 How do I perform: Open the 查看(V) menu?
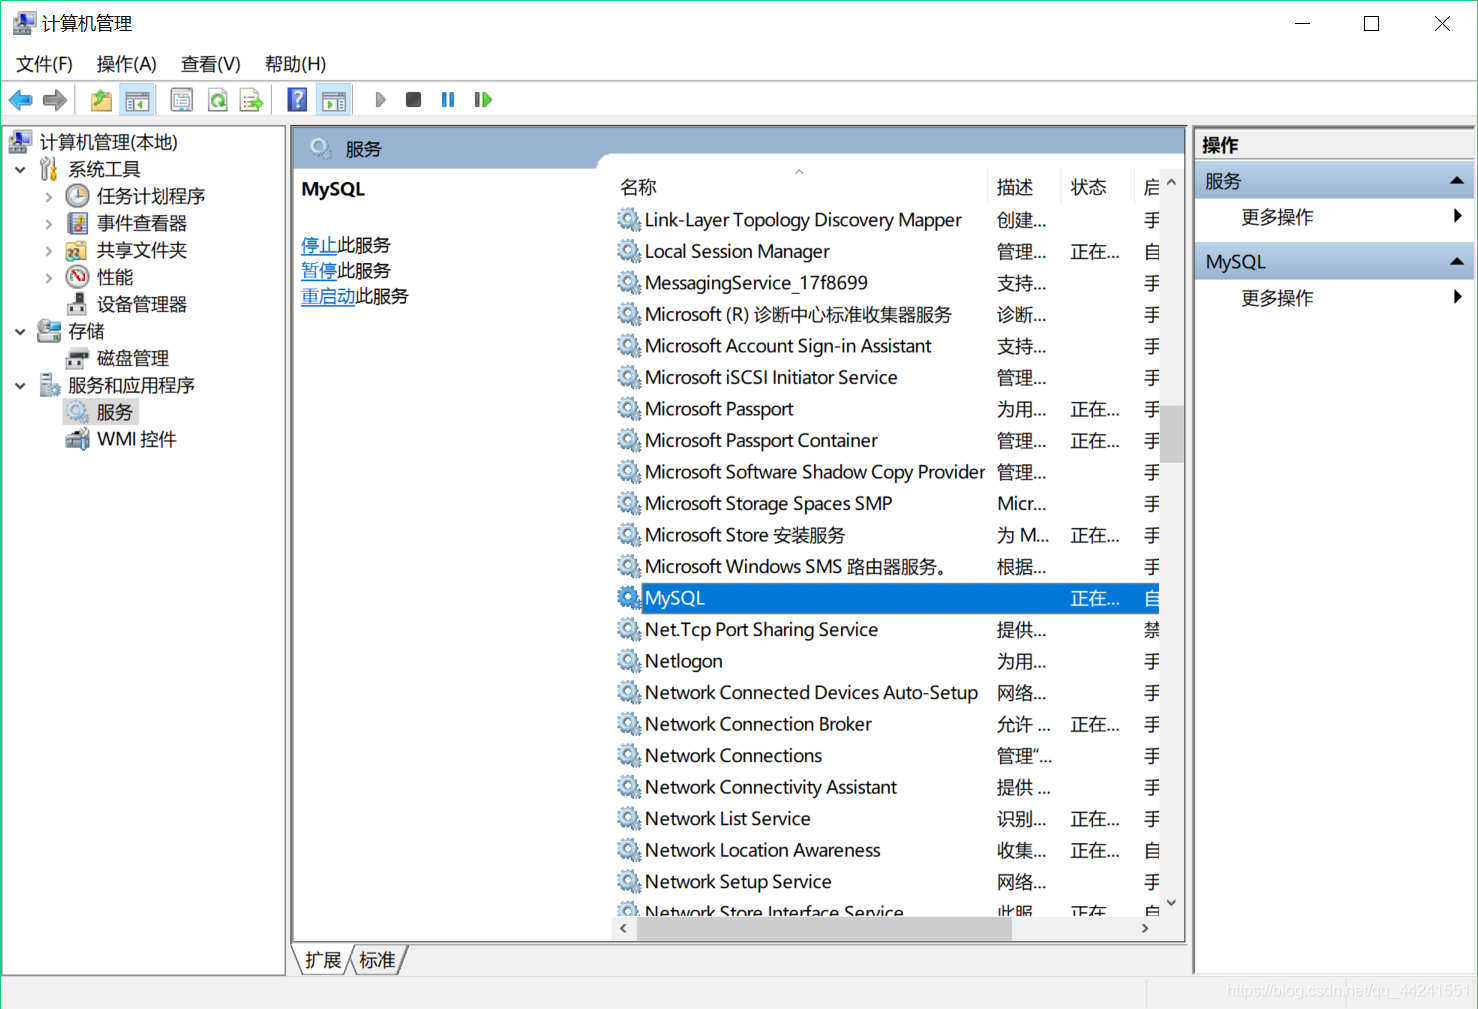[x=210, y=64]
